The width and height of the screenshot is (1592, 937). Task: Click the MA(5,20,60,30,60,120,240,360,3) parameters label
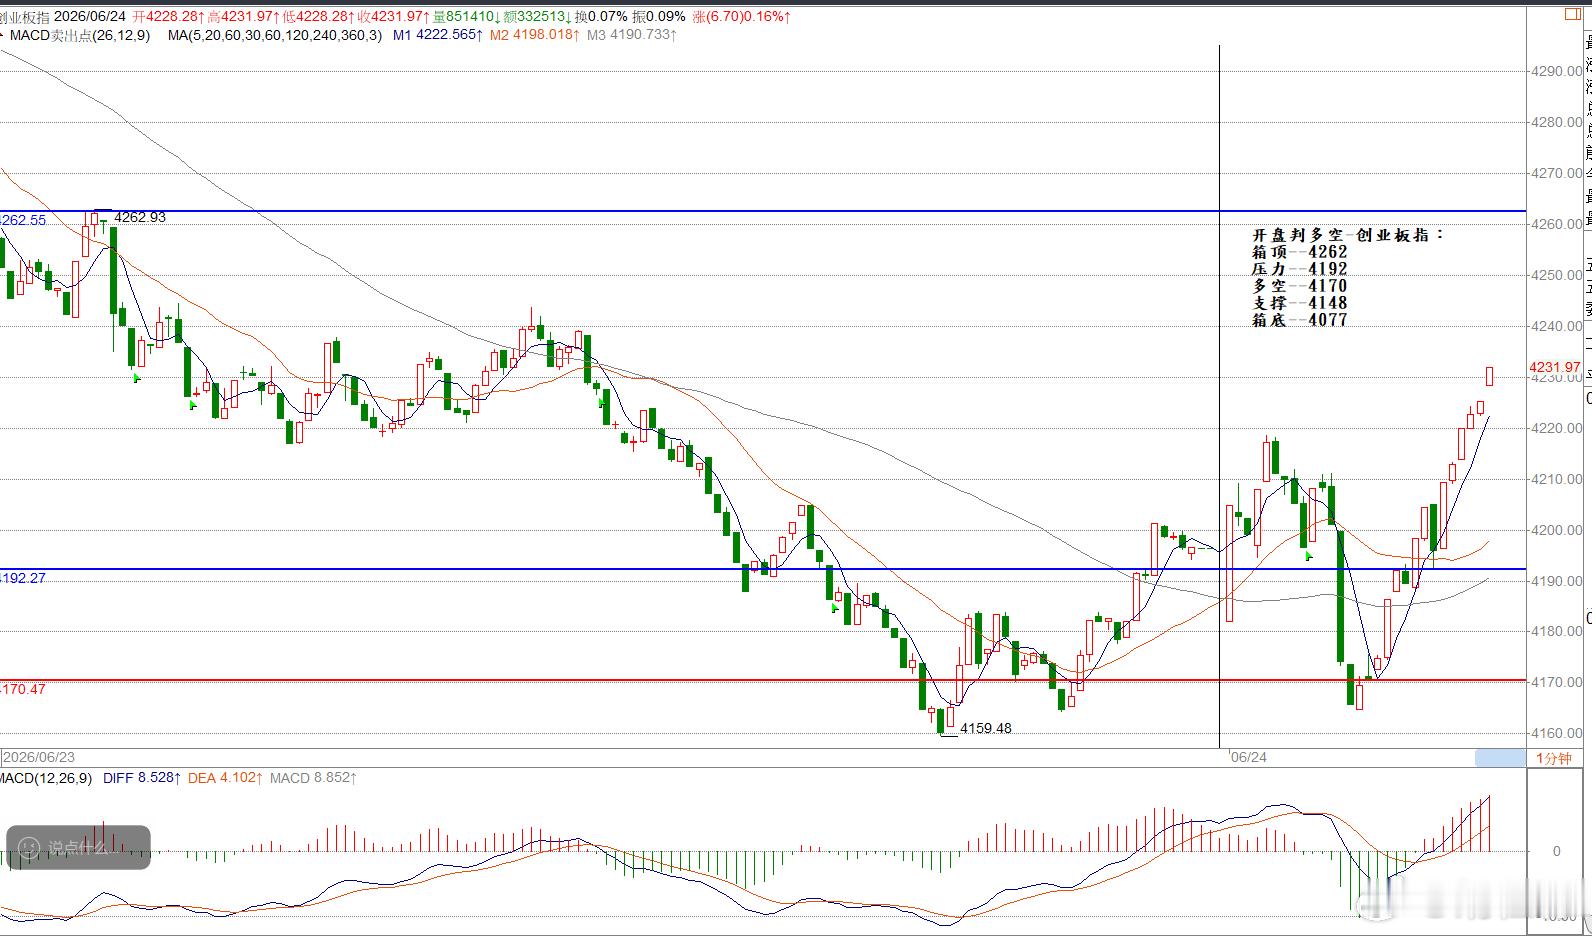[x=275, y=35]
